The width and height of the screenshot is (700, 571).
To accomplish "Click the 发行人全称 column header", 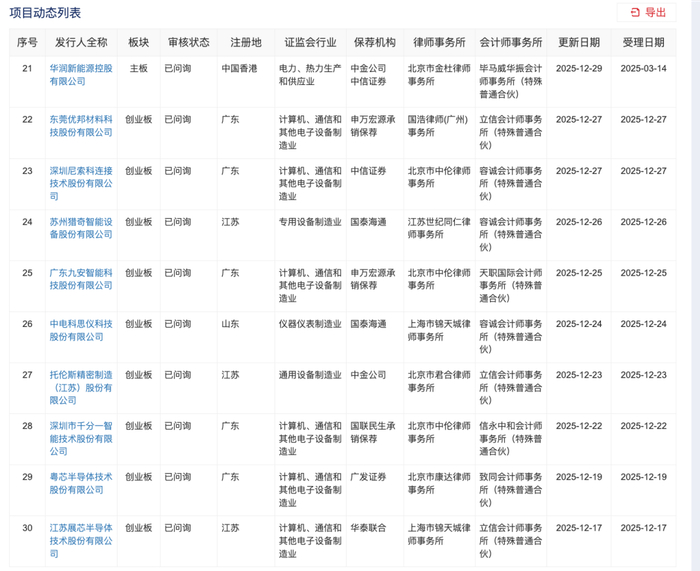I will [81, 42].
